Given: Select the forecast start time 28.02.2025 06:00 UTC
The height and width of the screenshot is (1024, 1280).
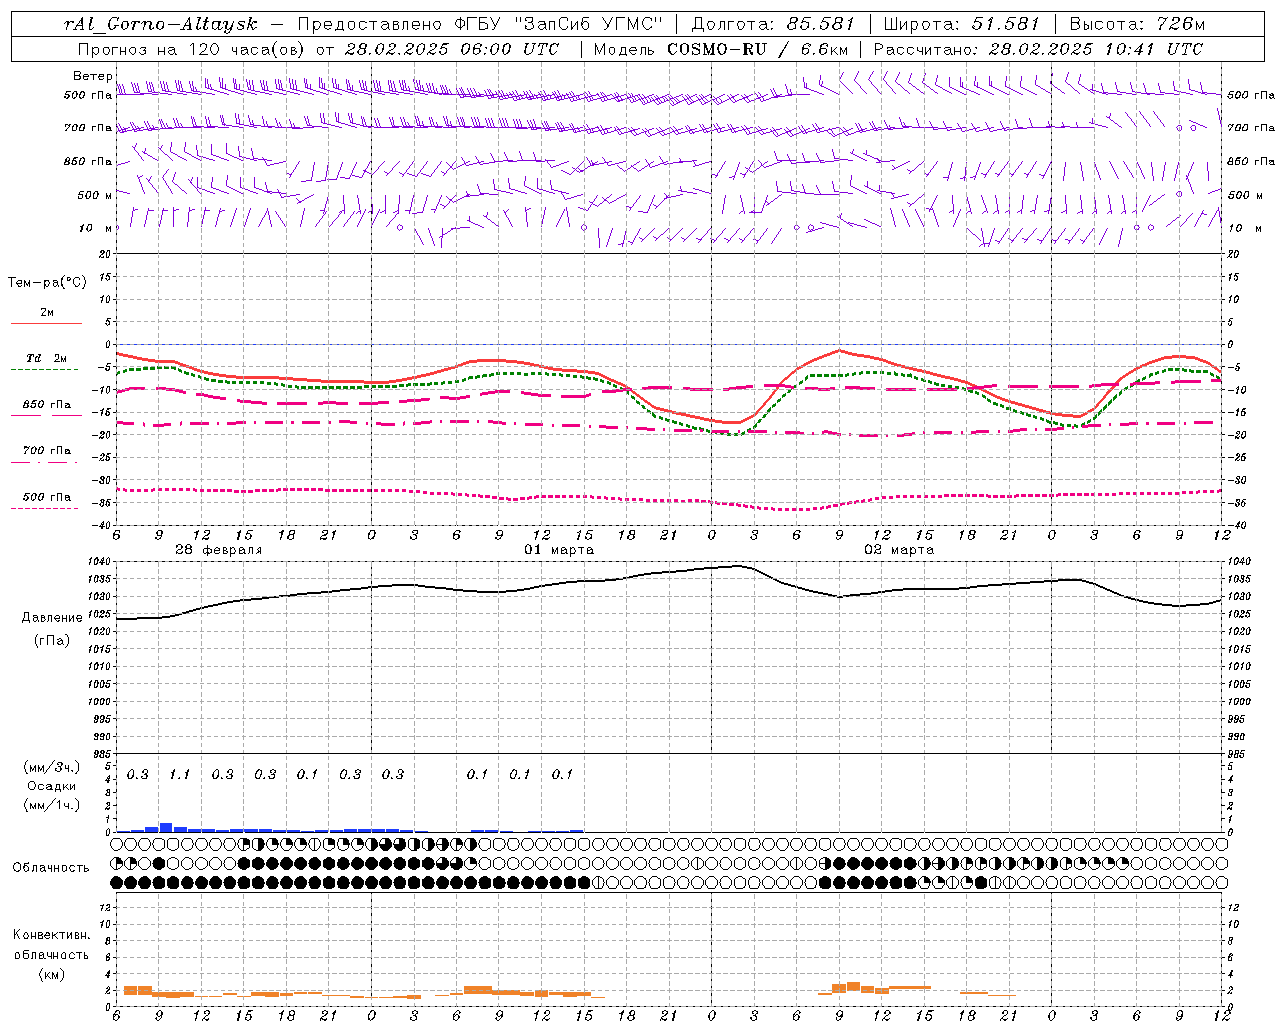Looking at the screenshot, I should coord(451,49).
